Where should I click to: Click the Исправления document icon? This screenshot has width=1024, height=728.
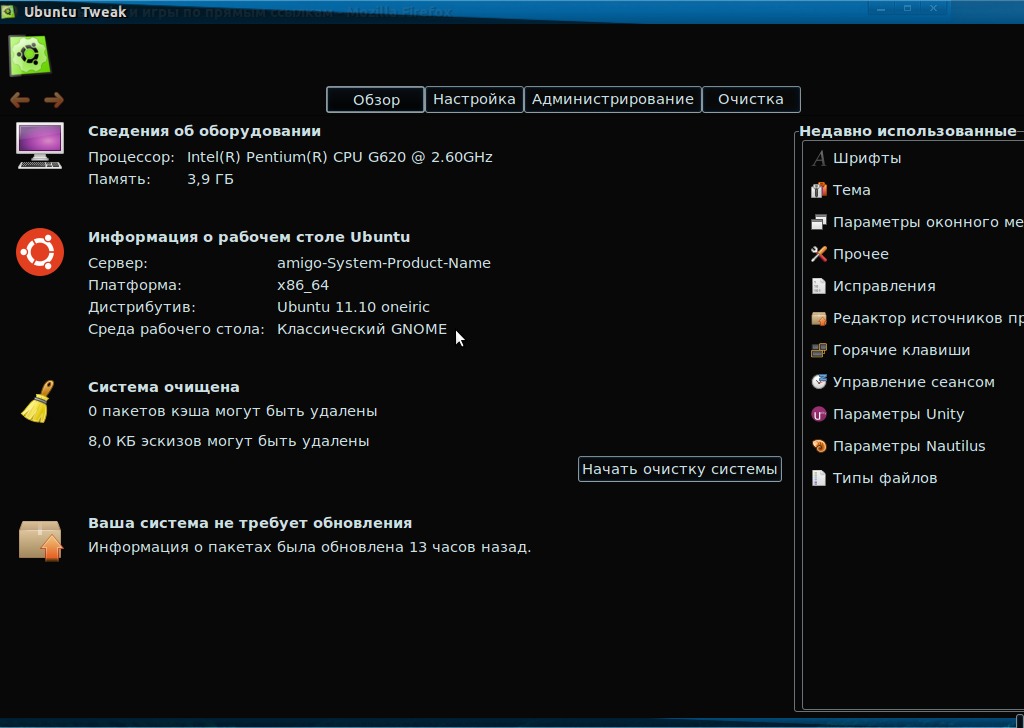818,286
